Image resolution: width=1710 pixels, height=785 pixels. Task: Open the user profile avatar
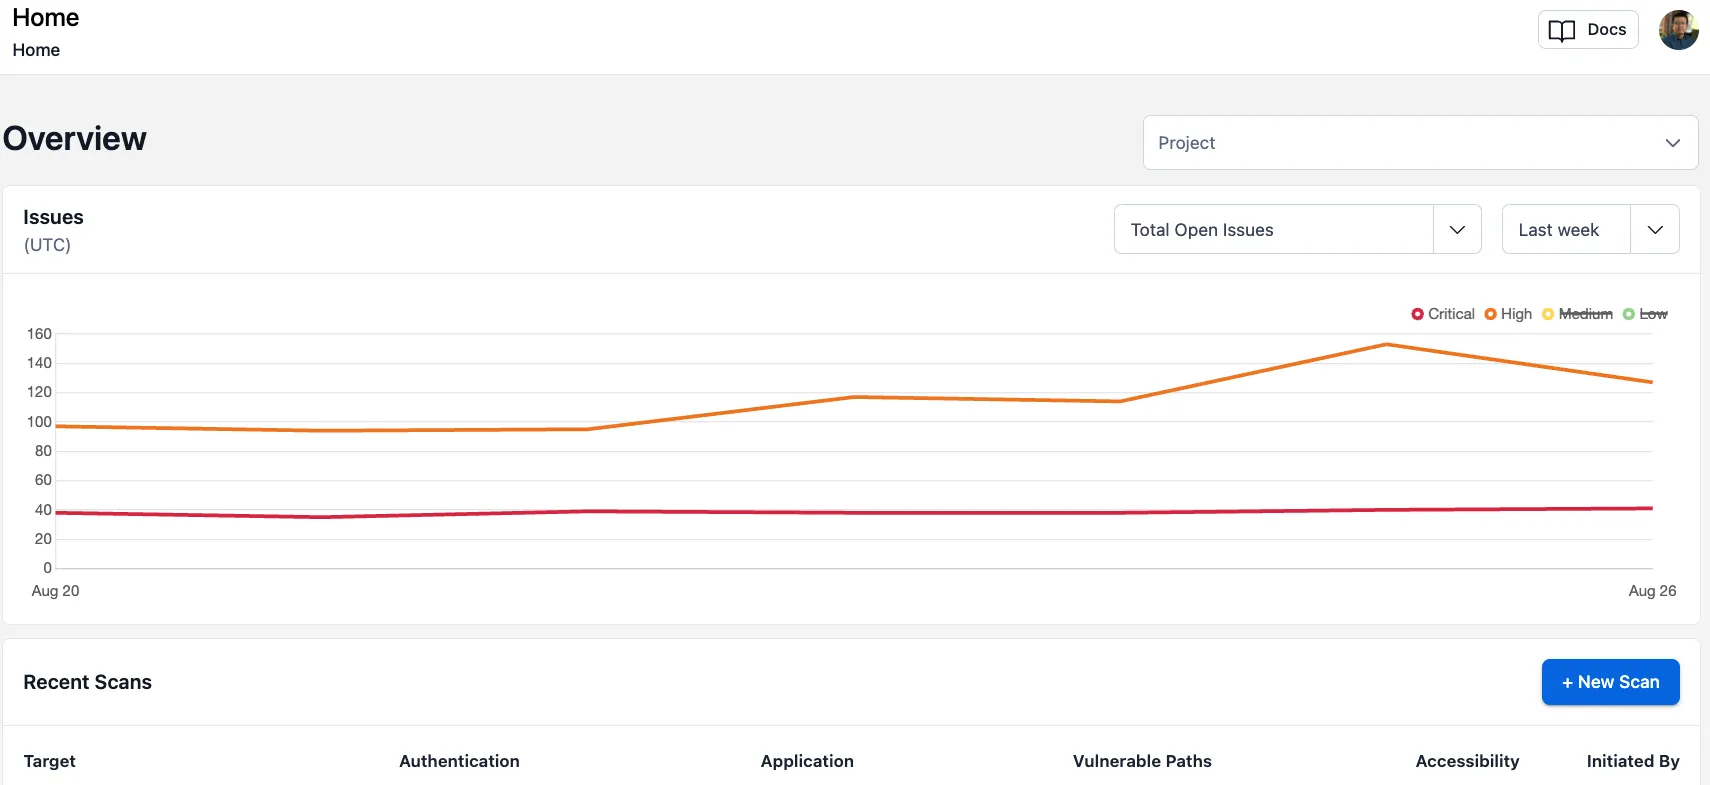1678,30
